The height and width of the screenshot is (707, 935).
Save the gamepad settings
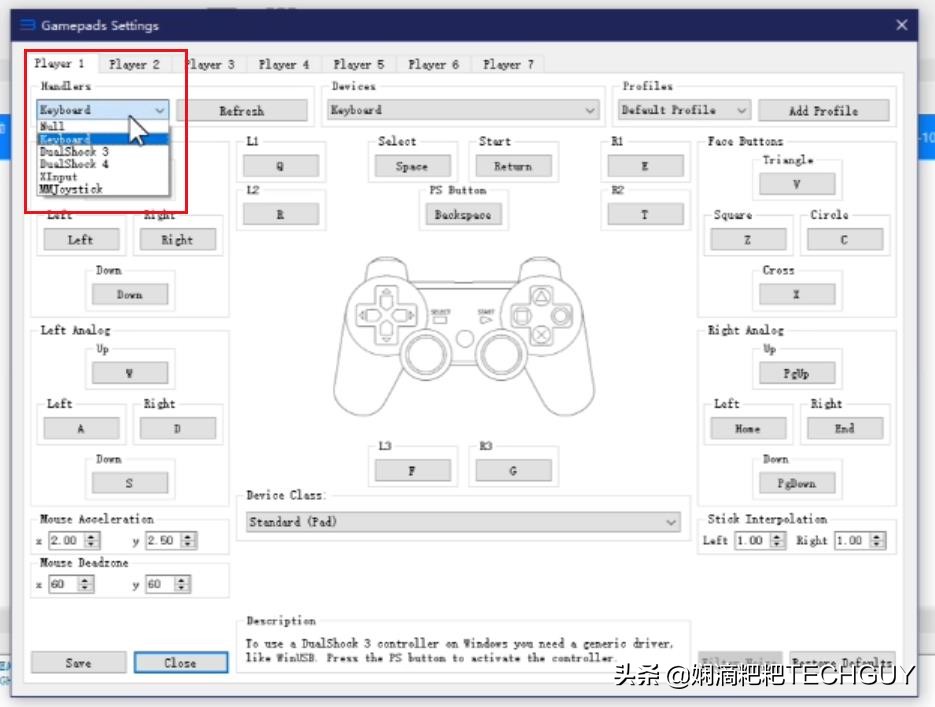pos(79,662)
